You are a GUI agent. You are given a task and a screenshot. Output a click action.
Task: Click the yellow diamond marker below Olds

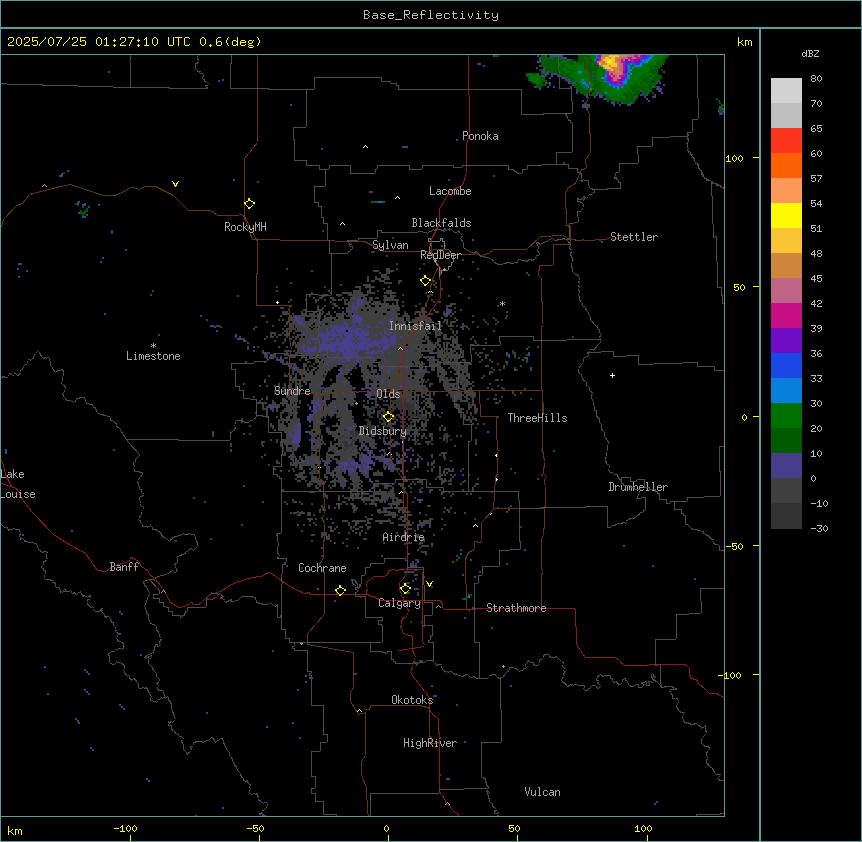[x=388, y=417]
